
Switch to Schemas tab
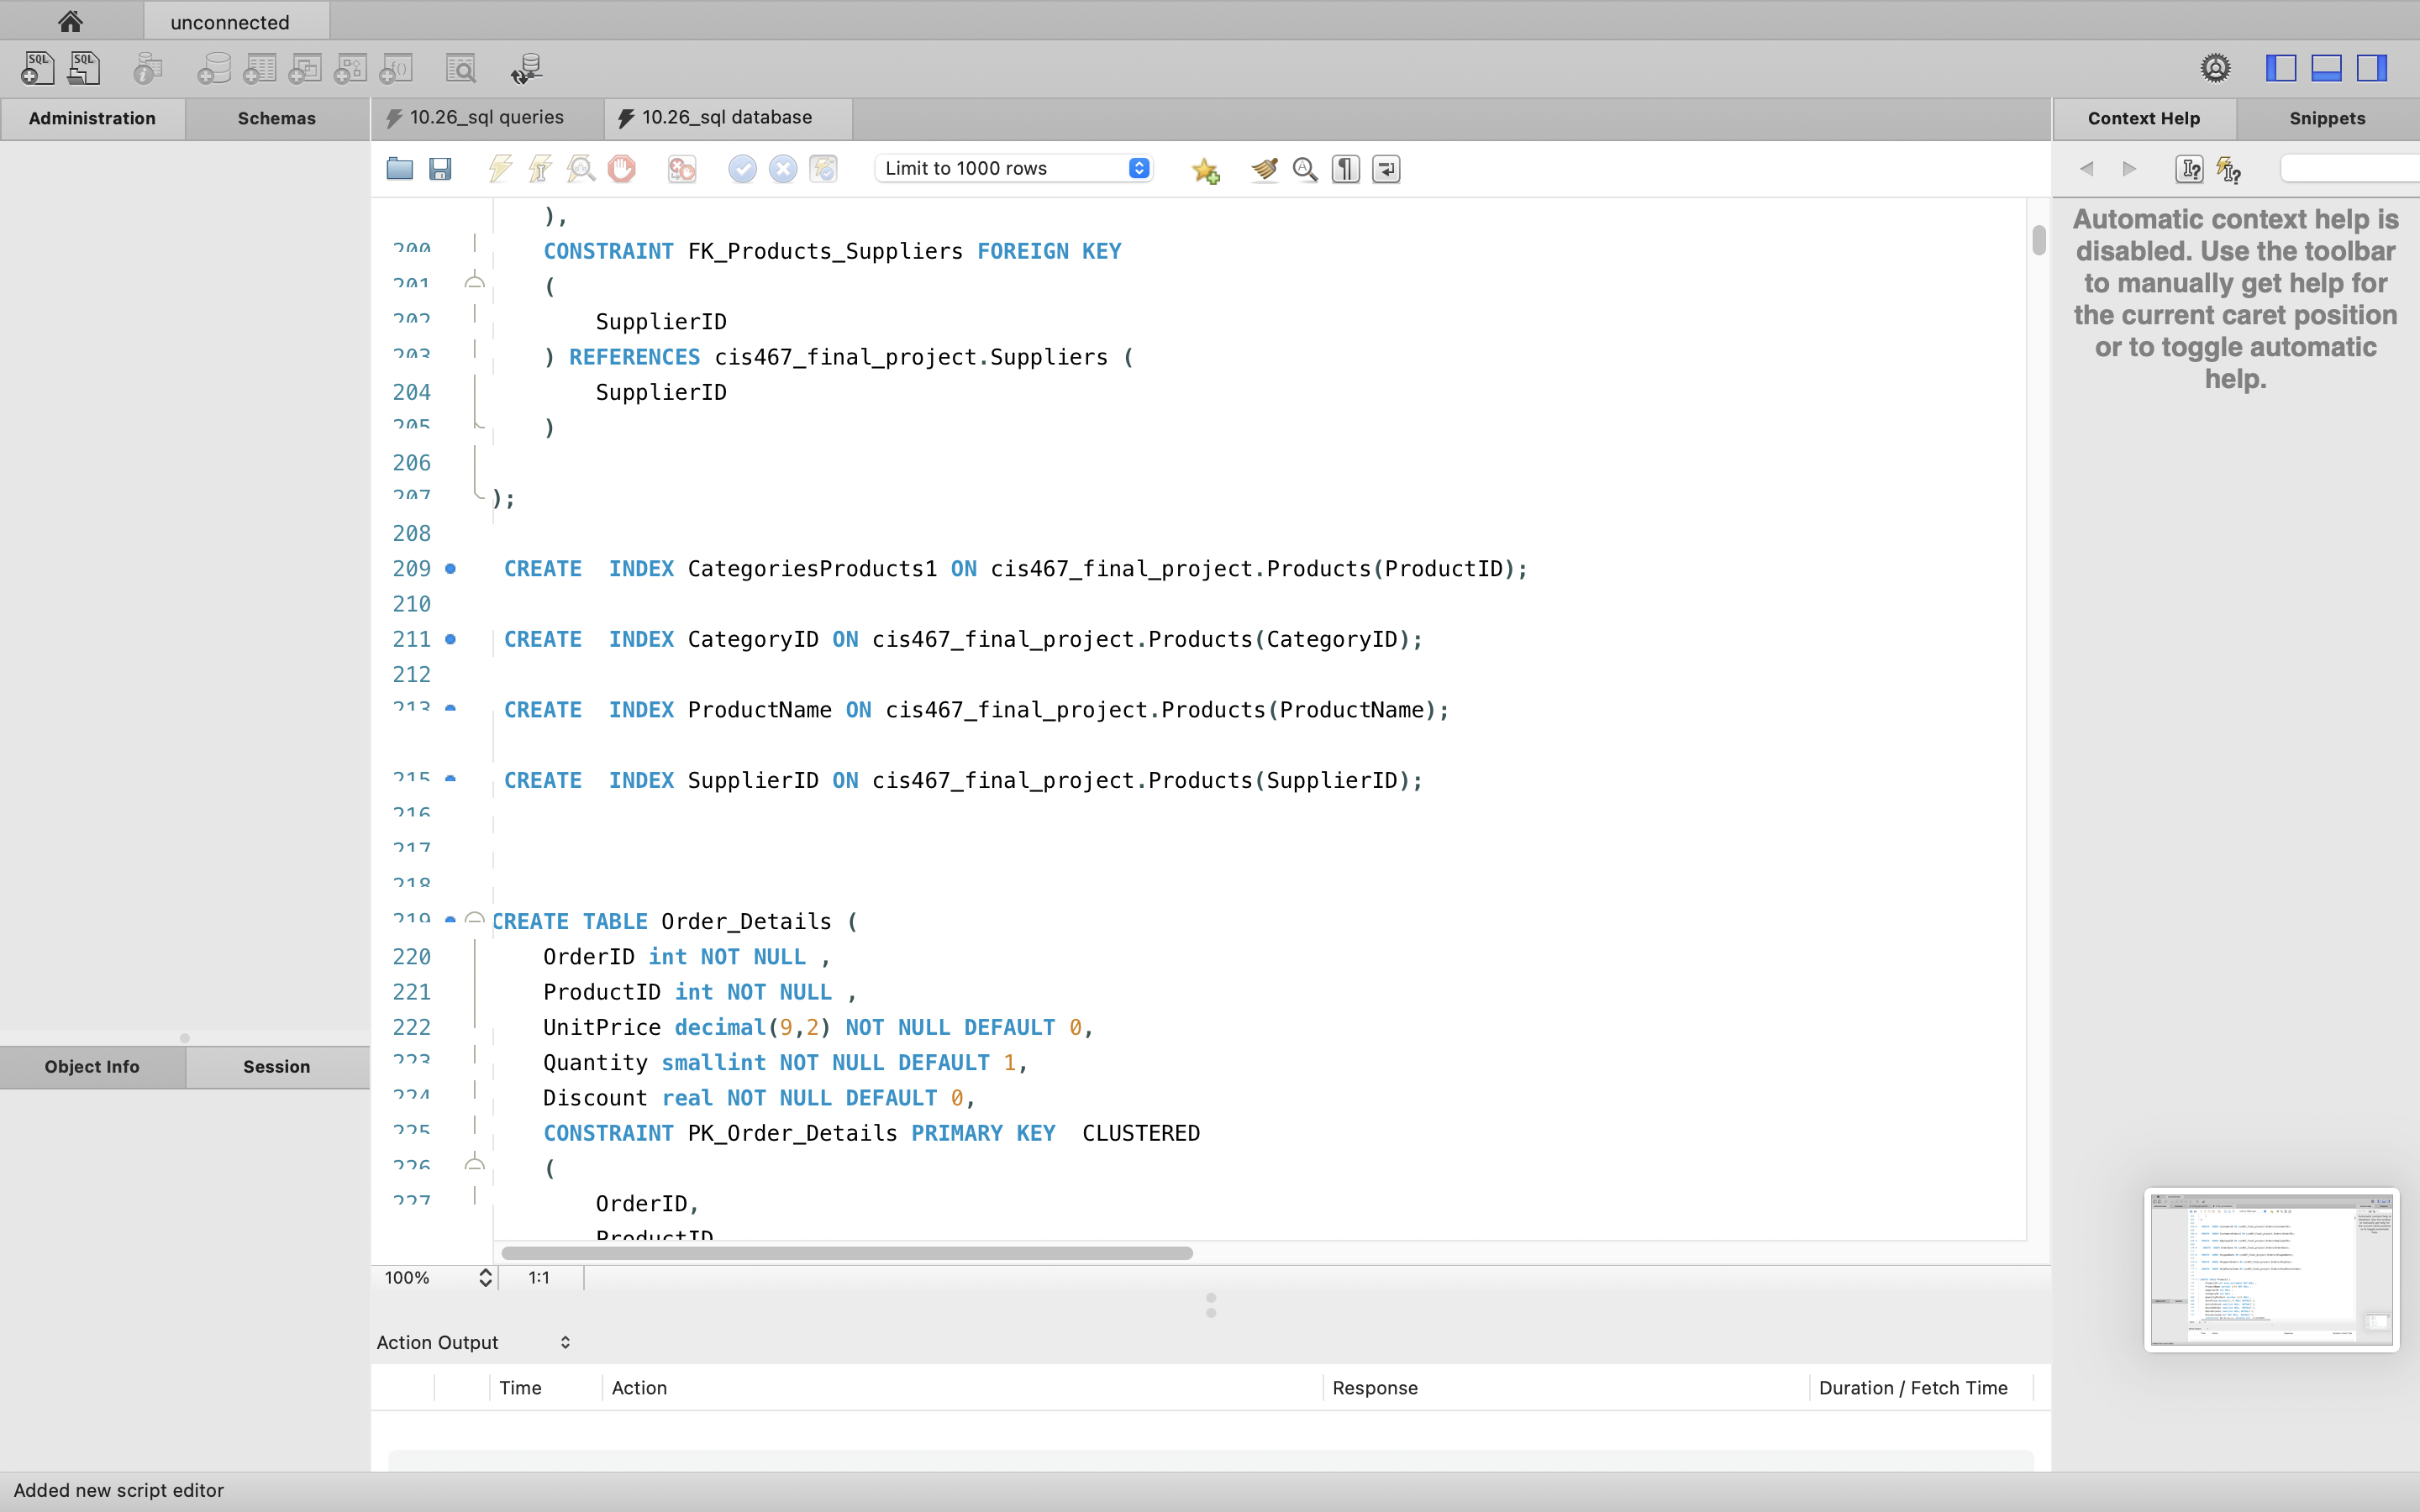(277, 118)
